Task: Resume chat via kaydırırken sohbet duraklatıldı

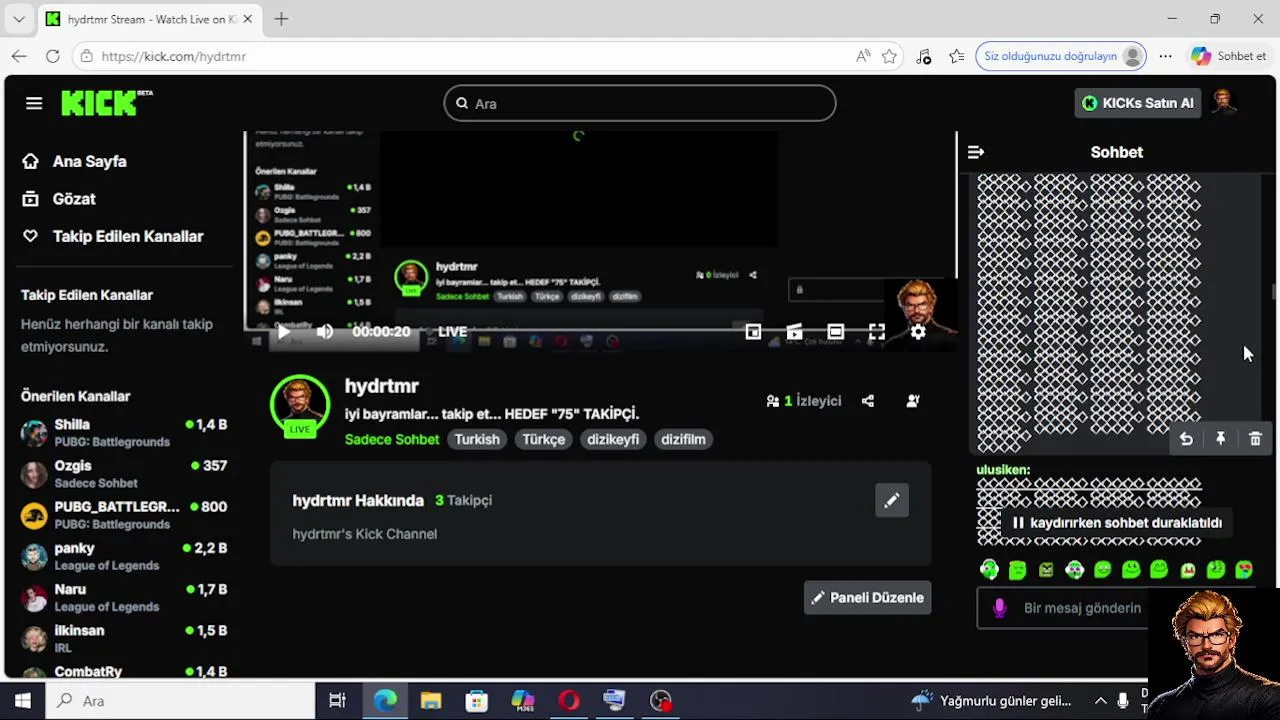Action: pyautogui.click(x=1116, y=523)
